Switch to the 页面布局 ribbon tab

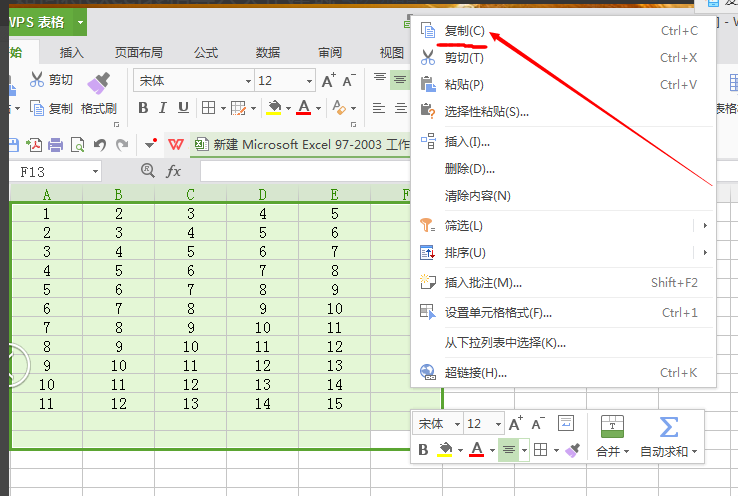[138, 52]
